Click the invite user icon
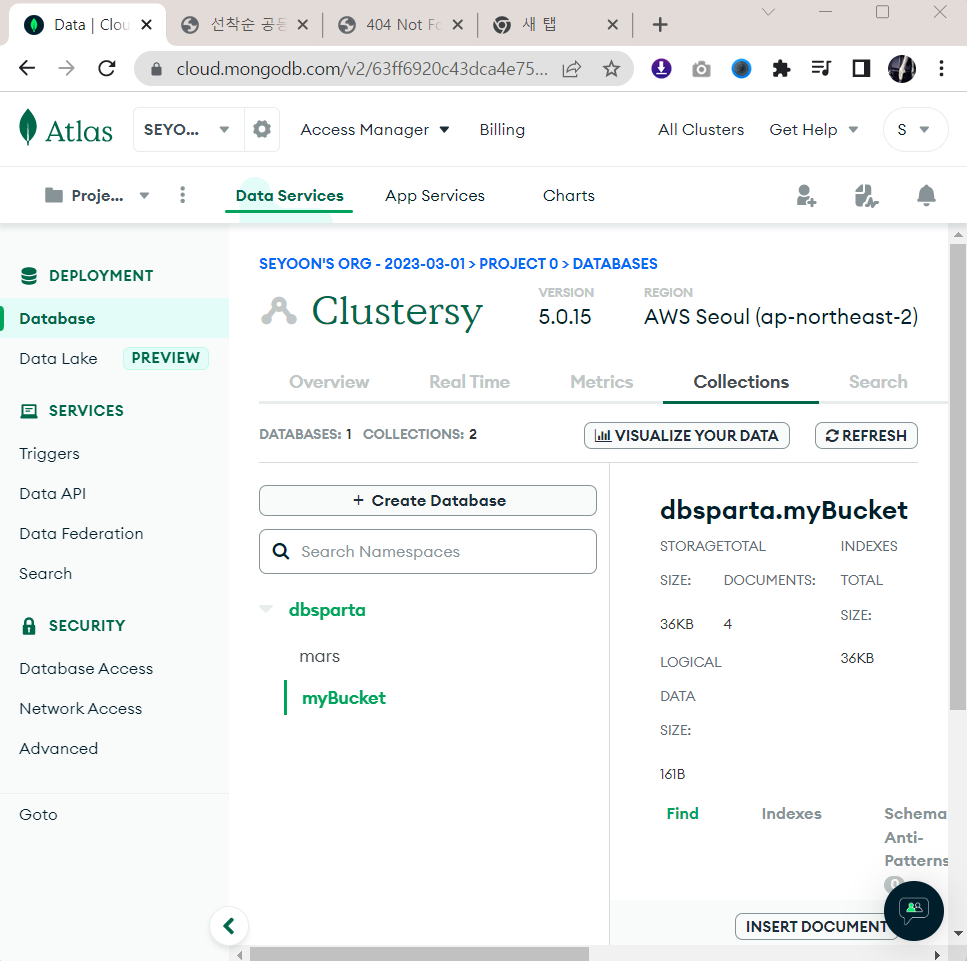This screenshot has height=961, width=967. (x=806, y=196)
